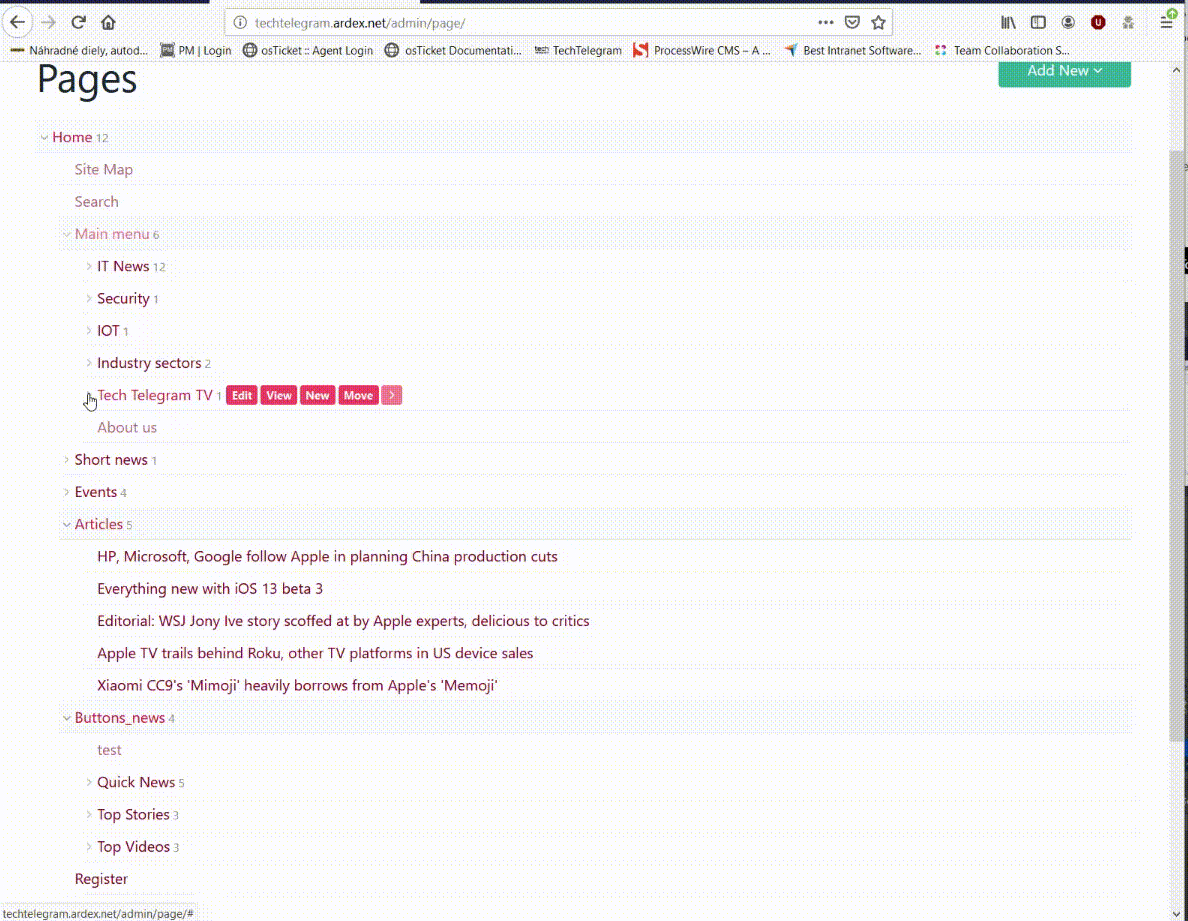Expand the Top Stories node
This screenshot has height=921, width=1188.
tap(89, 815)
